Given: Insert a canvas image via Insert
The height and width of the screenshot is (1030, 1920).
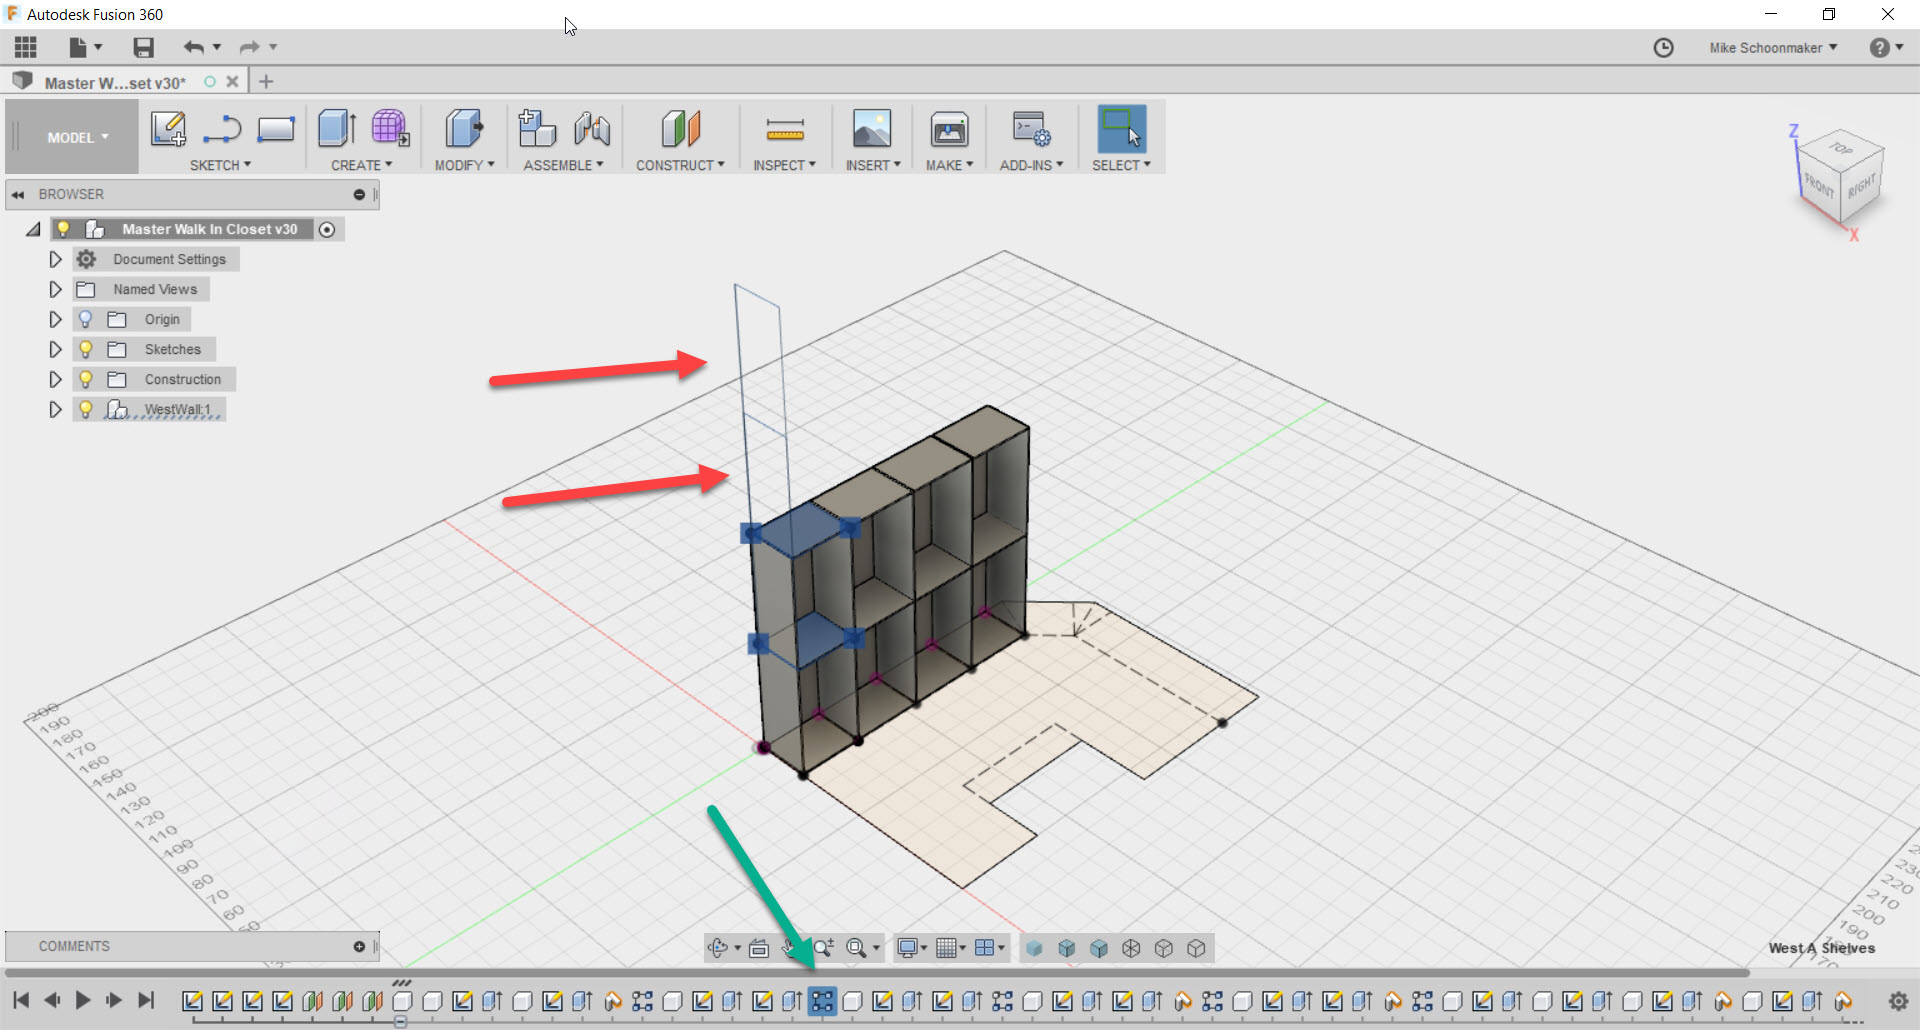Looking at the screenshot, I should [871, 130].
